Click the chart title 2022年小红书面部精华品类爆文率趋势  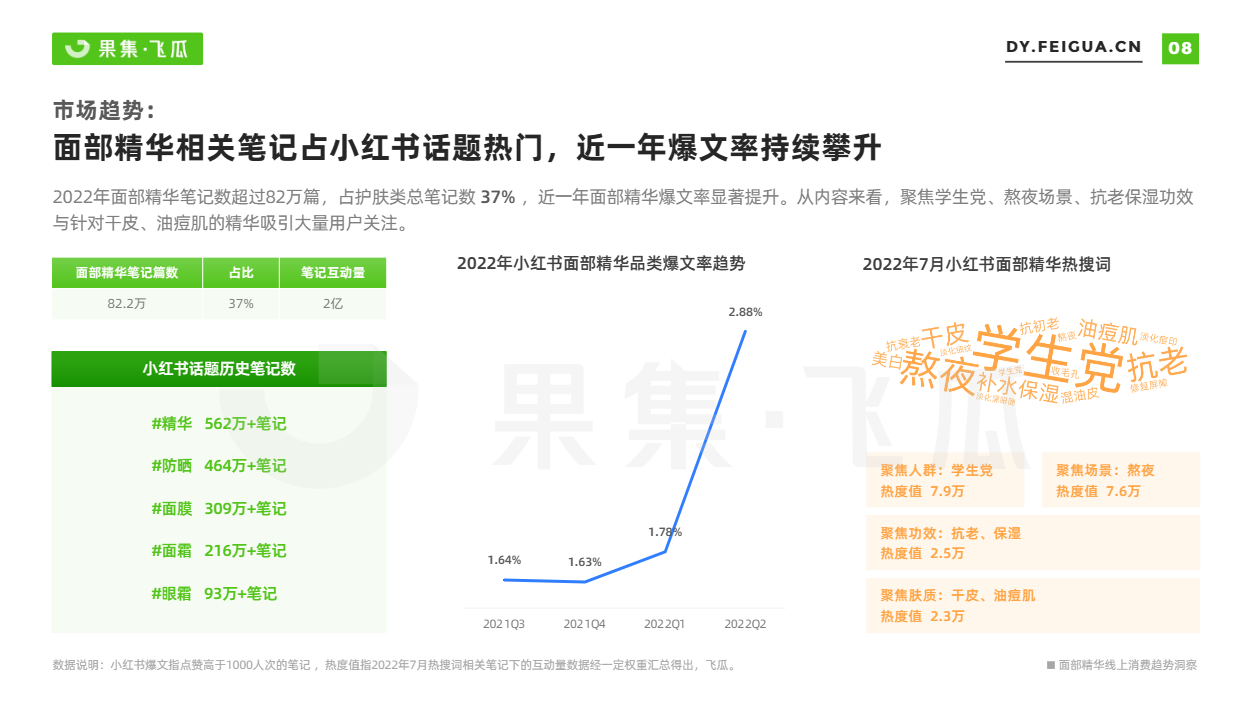[x=601, y=264]
